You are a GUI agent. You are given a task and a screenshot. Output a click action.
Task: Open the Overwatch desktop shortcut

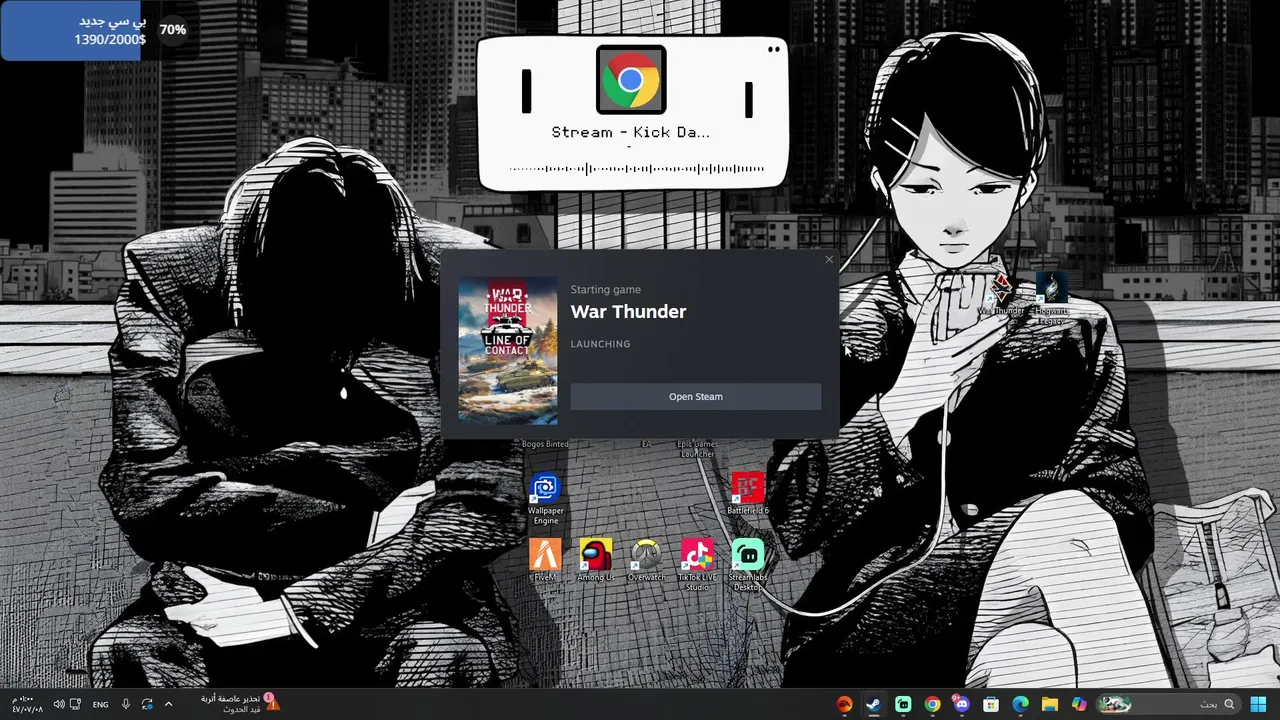pos(646,560)
